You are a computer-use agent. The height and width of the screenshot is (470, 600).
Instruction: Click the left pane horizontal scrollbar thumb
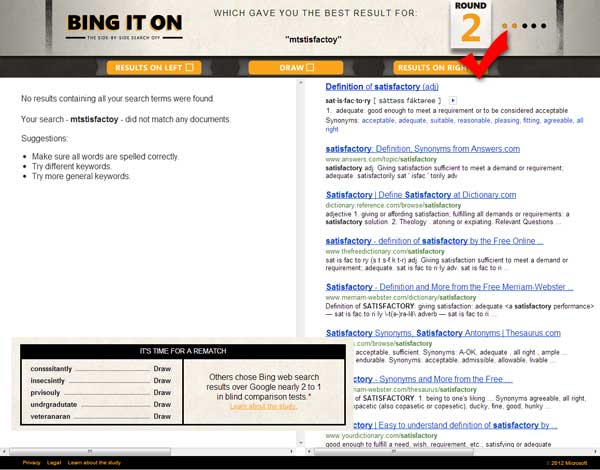[90, 452]
